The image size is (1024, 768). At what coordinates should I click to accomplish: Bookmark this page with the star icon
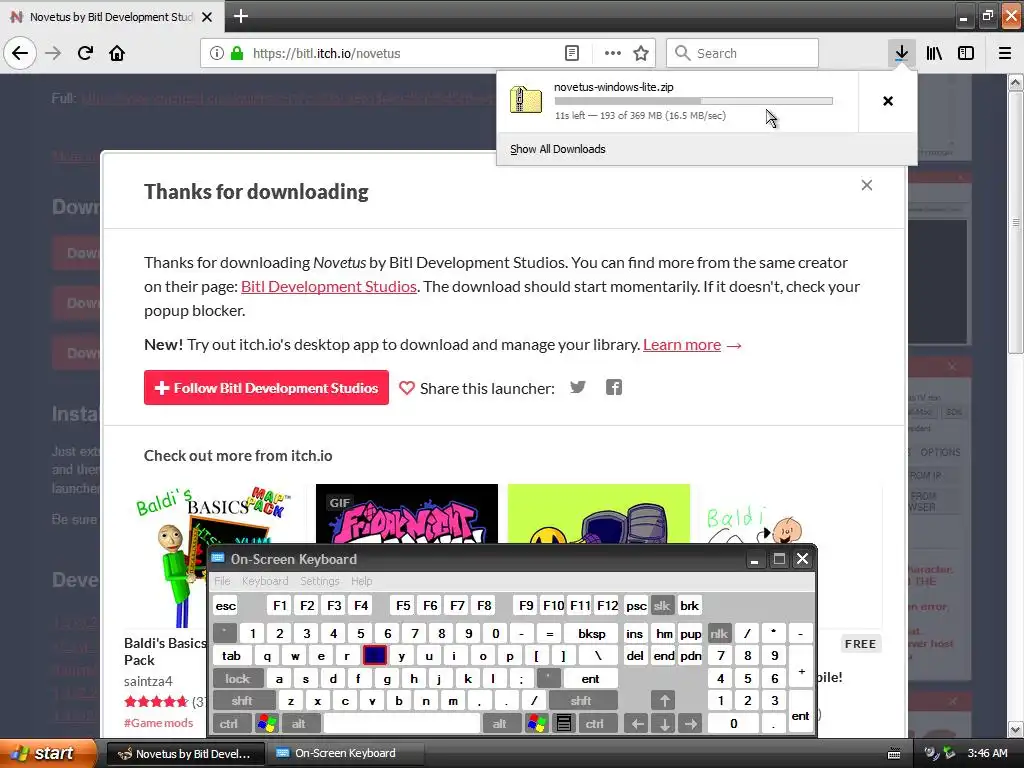click(x=641, y=53)
